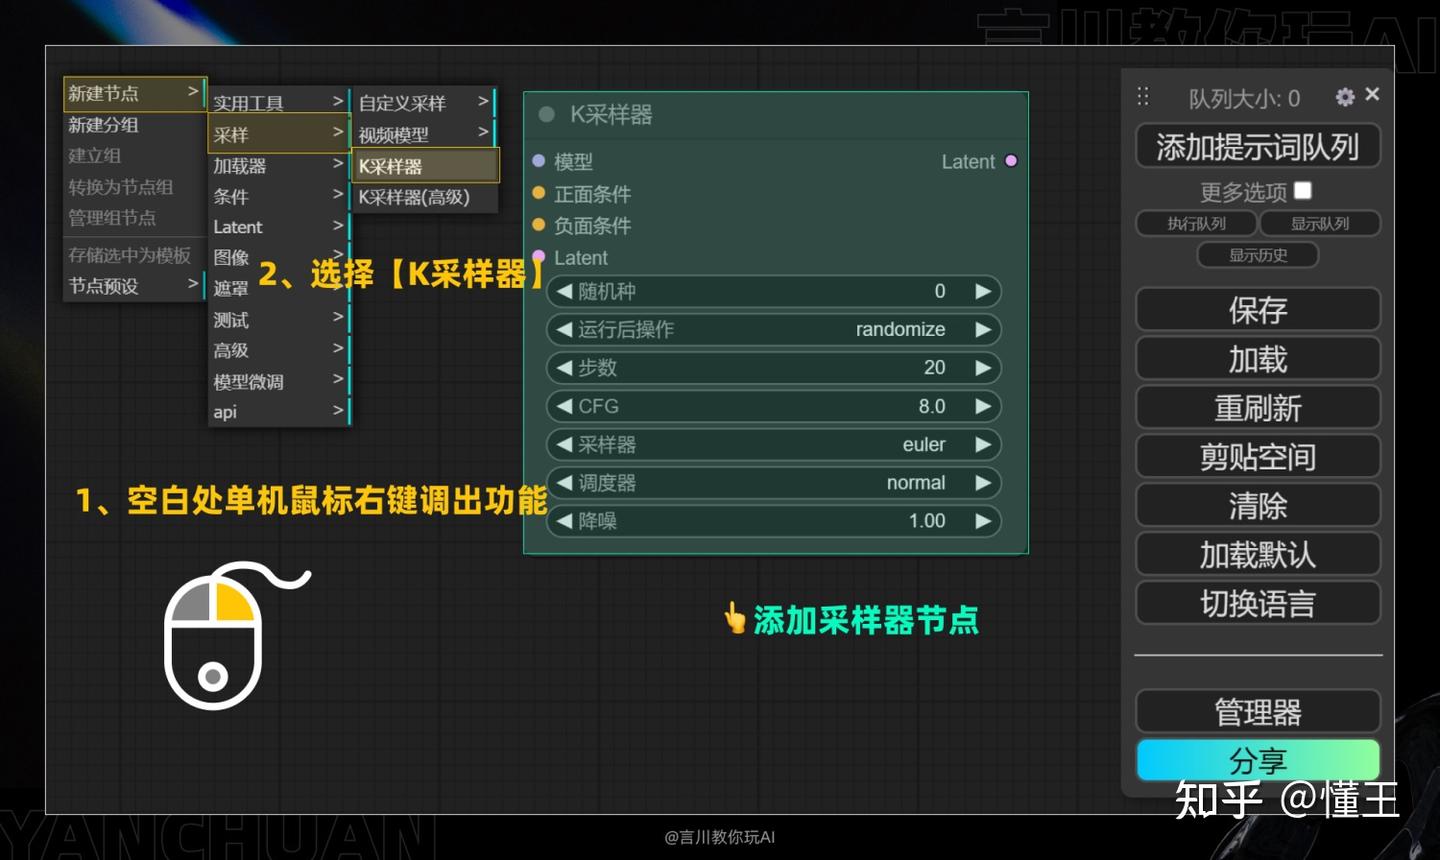The height and width of the screenshot is (860, 1440).
Task: Click the 加载默认 button
Action: click(1258, 555)
